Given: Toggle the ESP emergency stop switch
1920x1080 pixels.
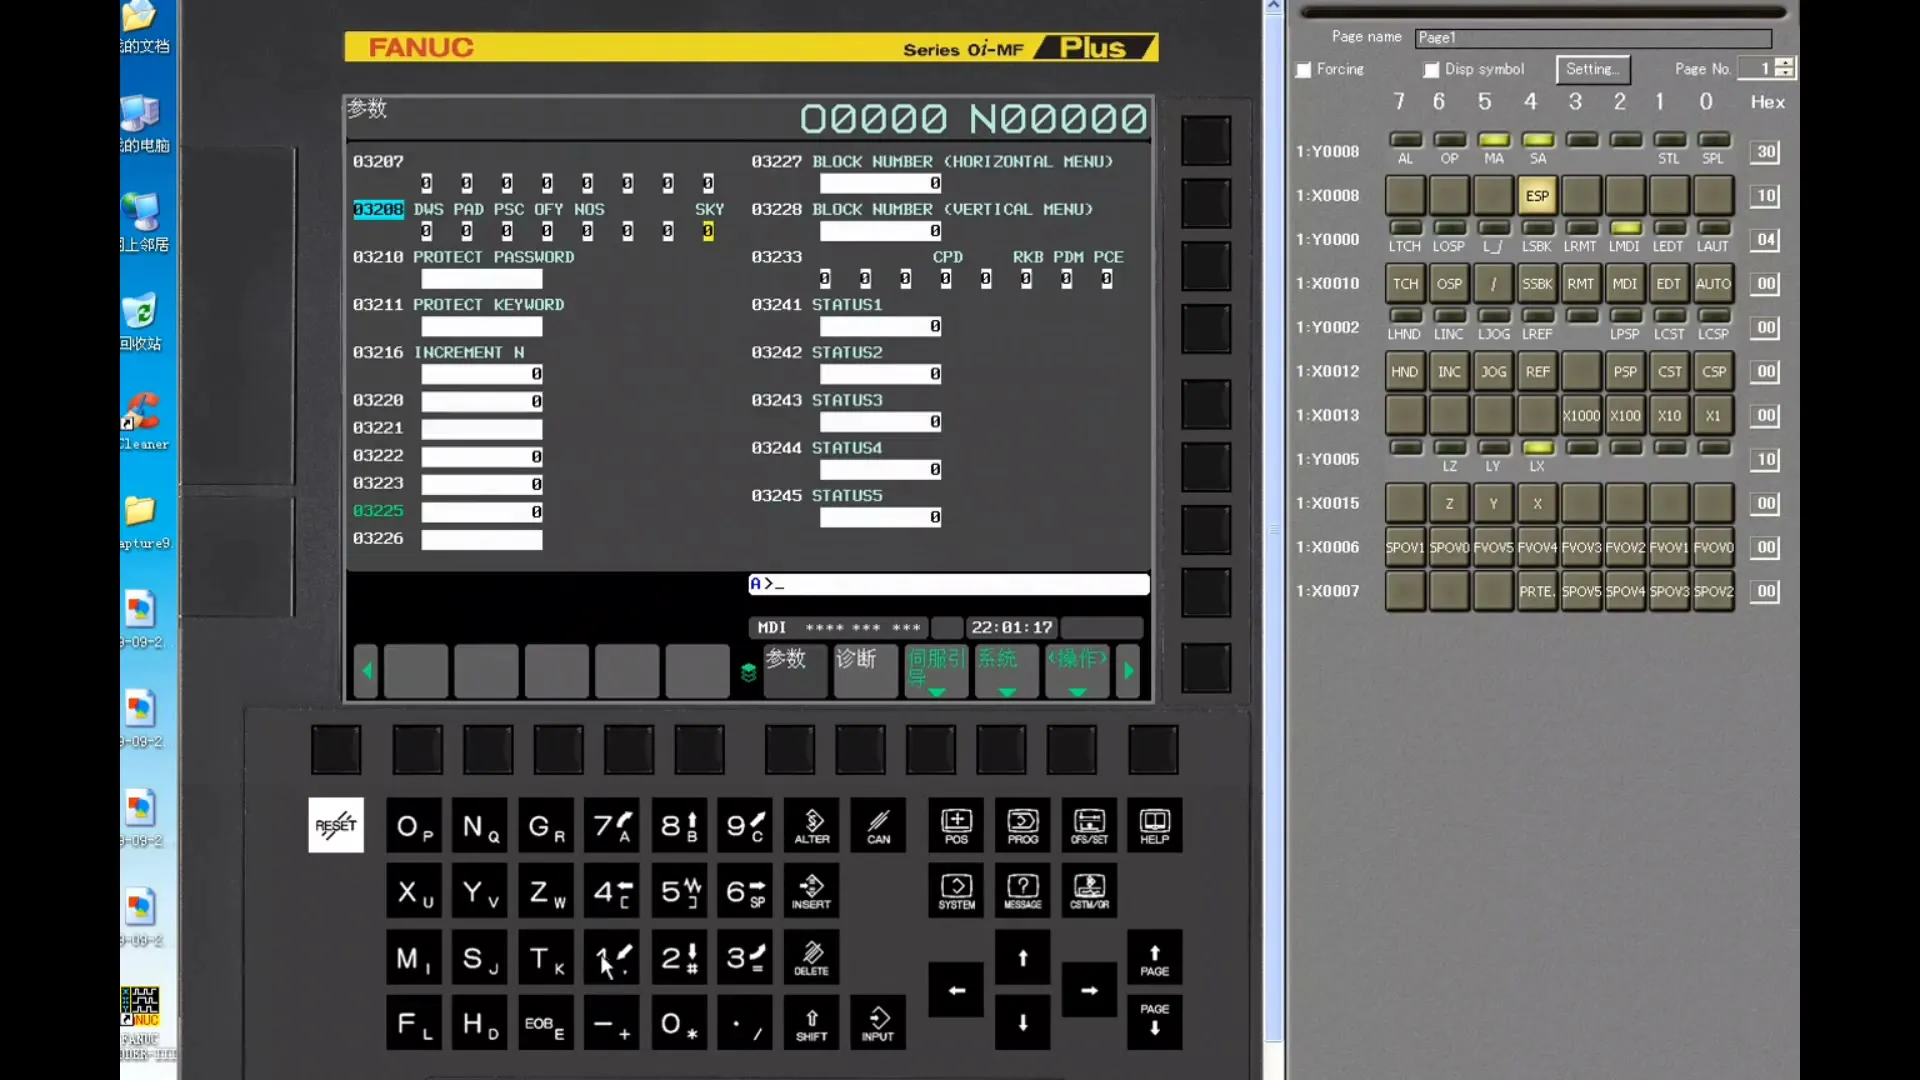Looking at the screenshot, I should [1537, 196].
